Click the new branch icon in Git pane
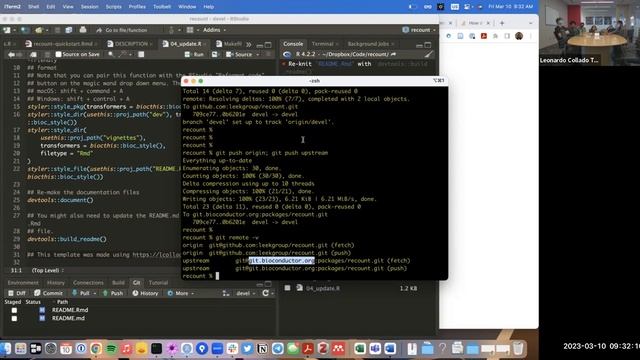Screen dimensions: 640x360 point(226,293)
